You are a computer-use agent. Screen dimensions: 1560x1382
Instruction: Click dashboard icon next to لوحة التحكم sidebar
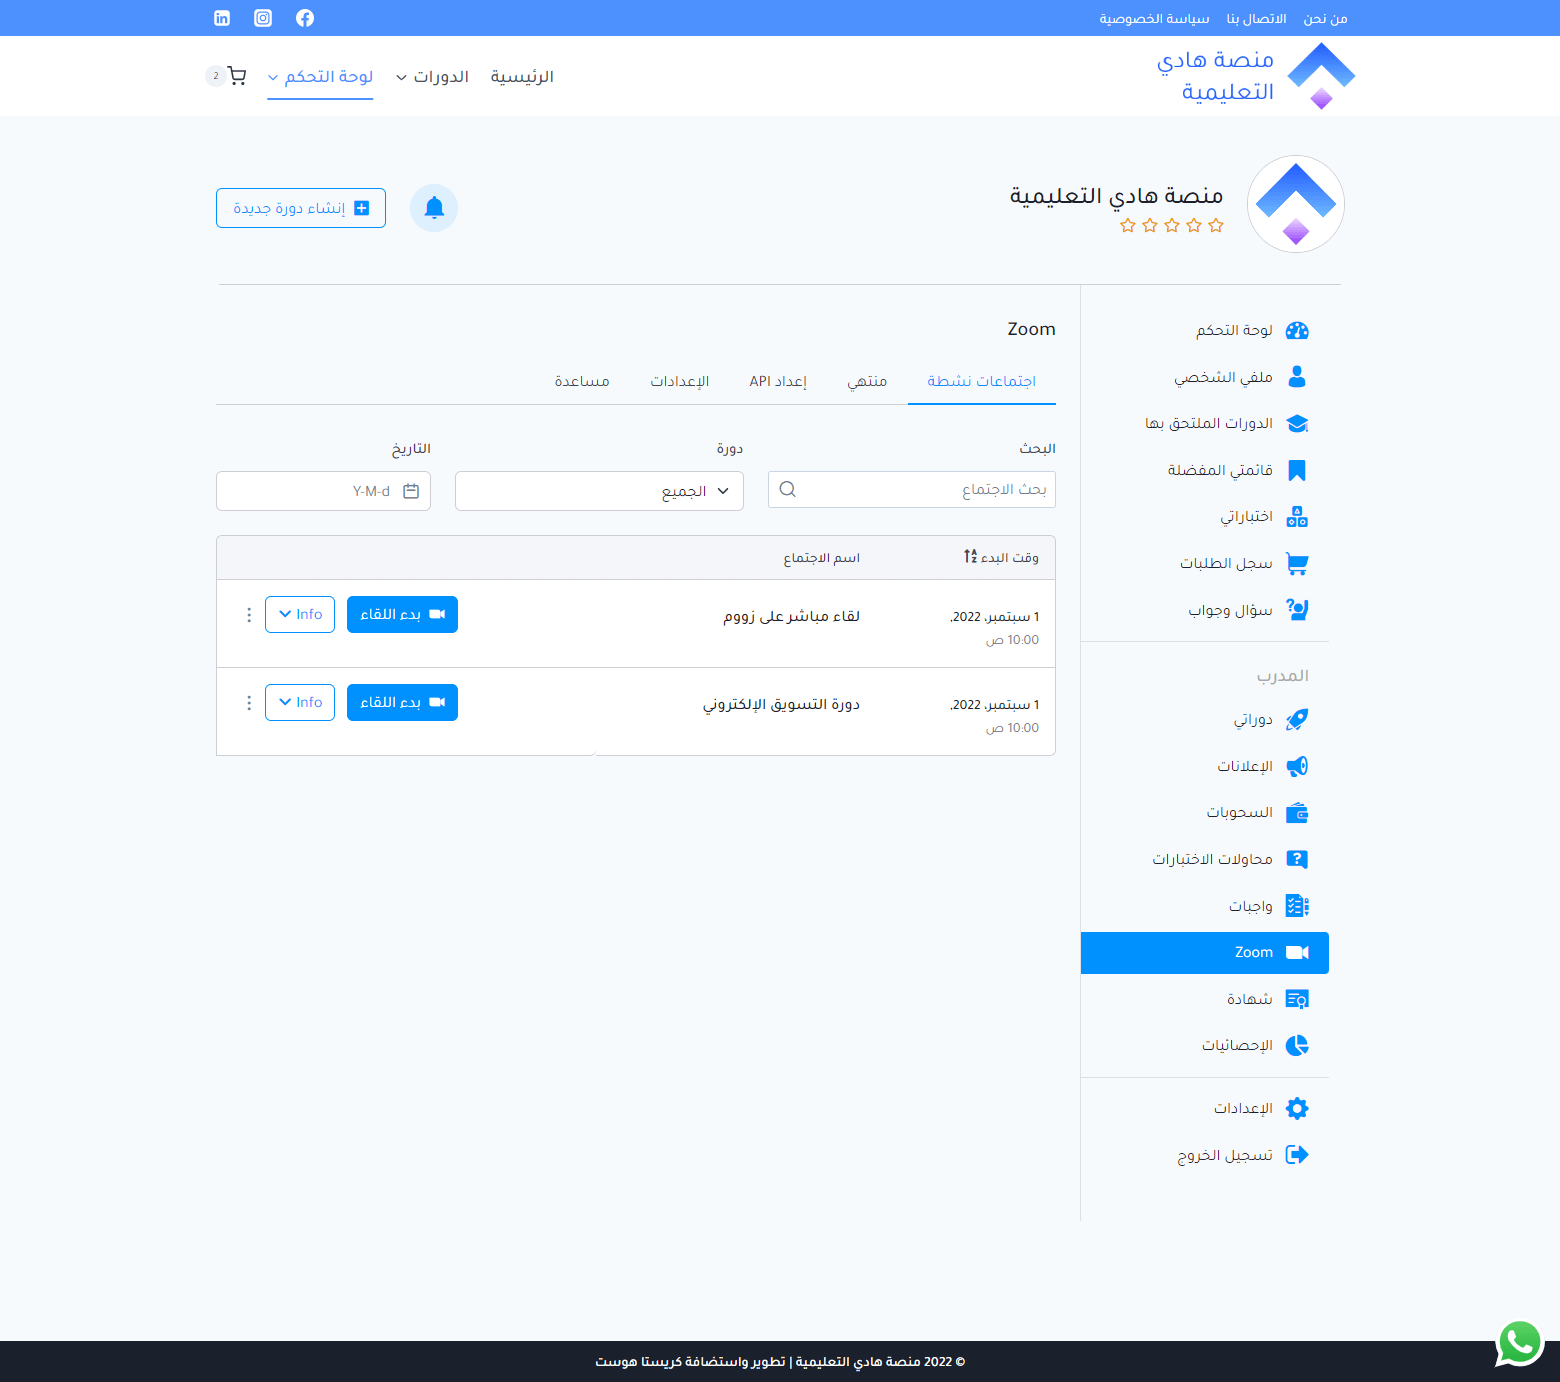pyautogui.click(x=1297, y=331)
